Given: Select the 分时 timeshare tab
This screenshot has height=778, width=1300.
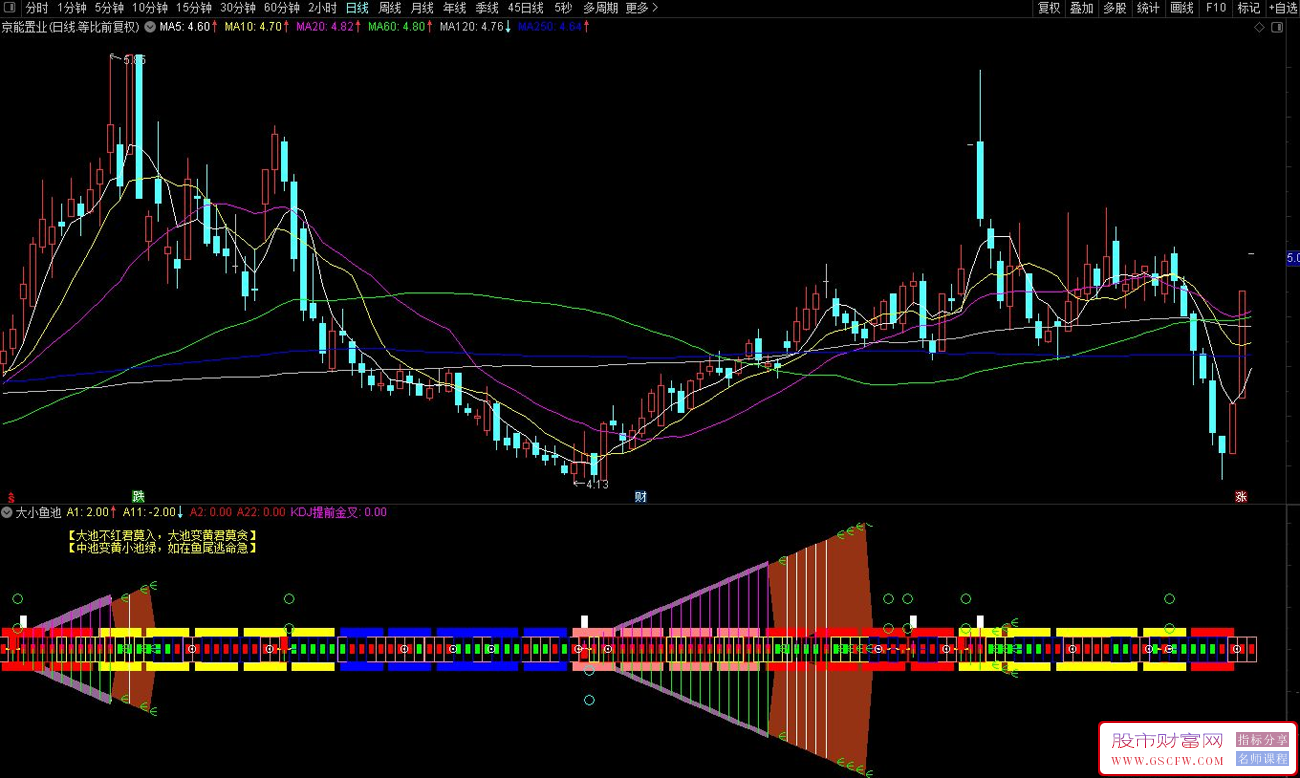Looking at the screenshot, I should [37, 8].
